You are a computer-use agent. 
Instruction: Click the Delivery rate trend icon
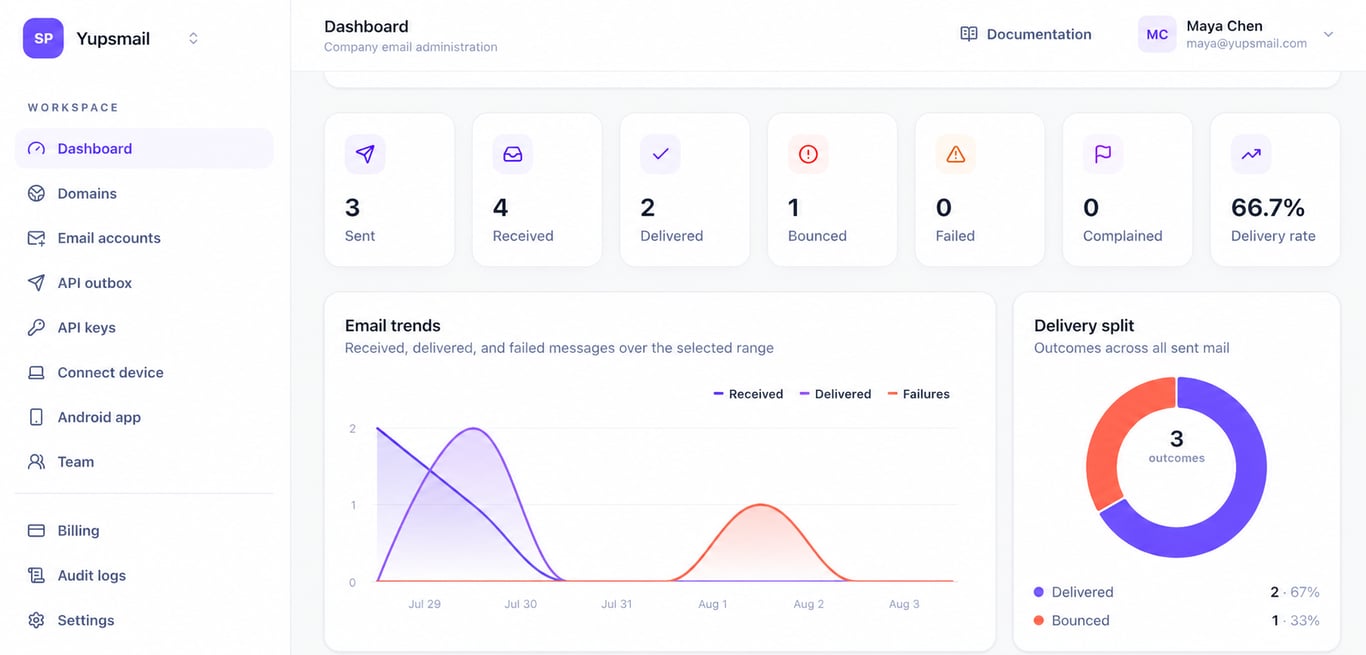coord(1251,154)
